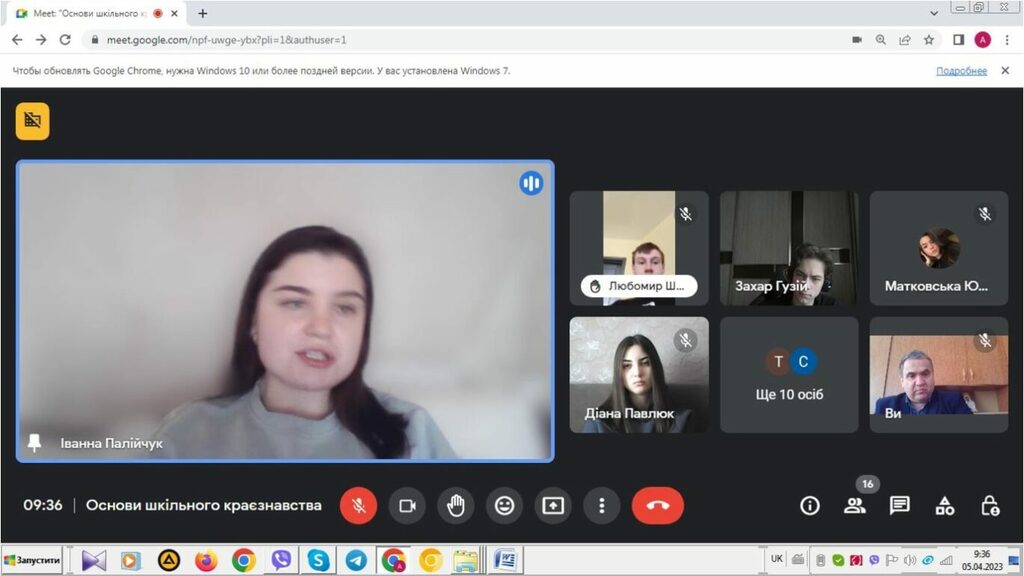
Task: Open the Activities panel icon
Action: coord(945,506)
